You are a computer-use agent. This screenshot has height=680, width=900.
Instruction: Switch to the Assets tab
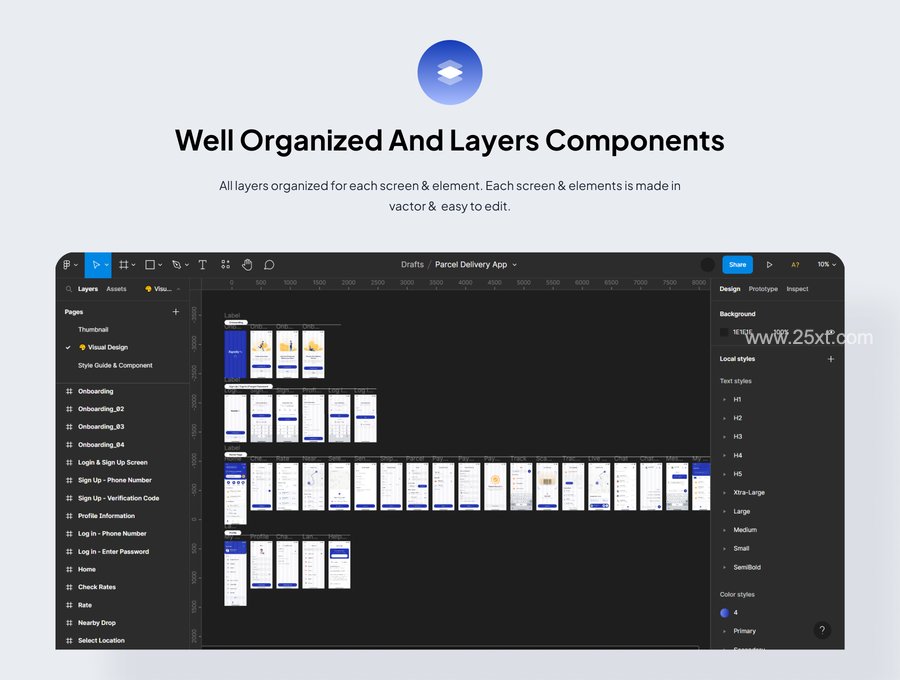tap(116, 289)
